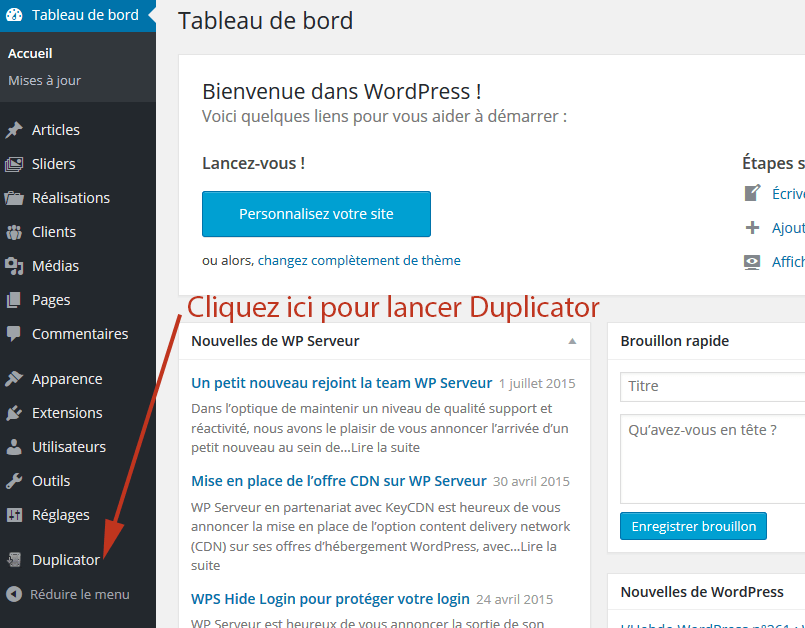805x628 pixels.
Task: Open WPS Hide Login article link
Action: (330, 599)
